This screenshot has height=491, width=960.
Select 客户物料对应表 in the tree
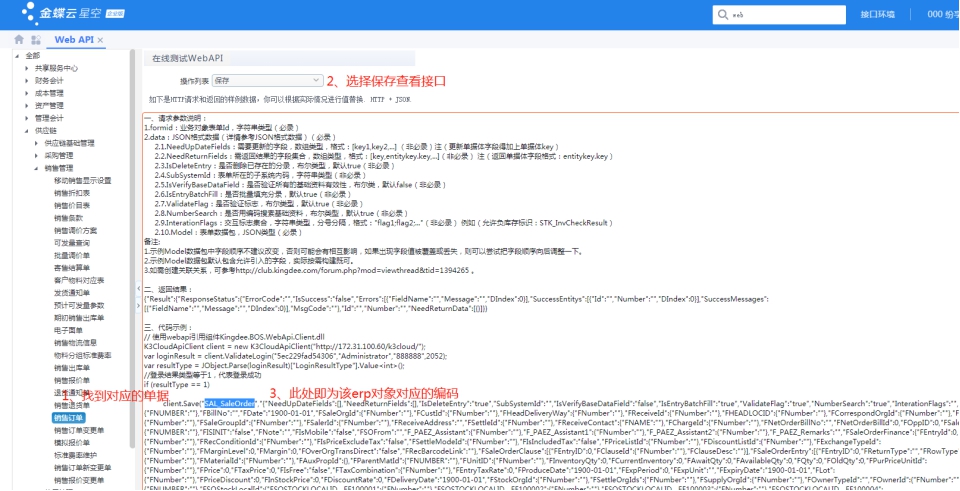79,280
